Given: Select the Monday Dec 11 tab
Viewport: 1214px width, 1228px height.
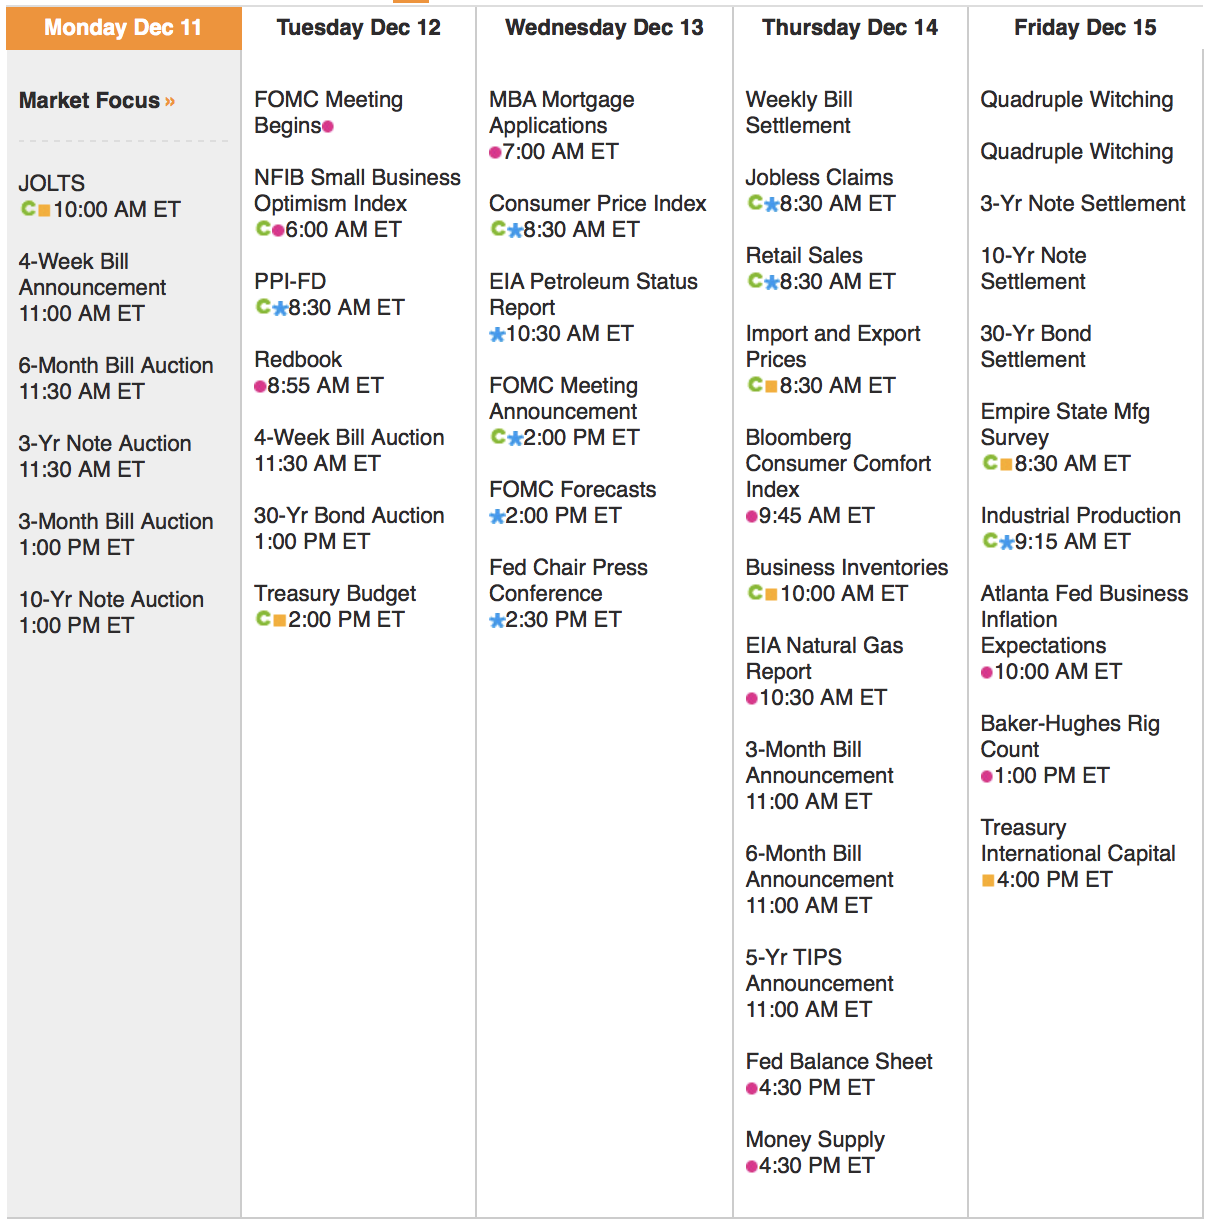Looking at the screenshot, I should point(123,28).
